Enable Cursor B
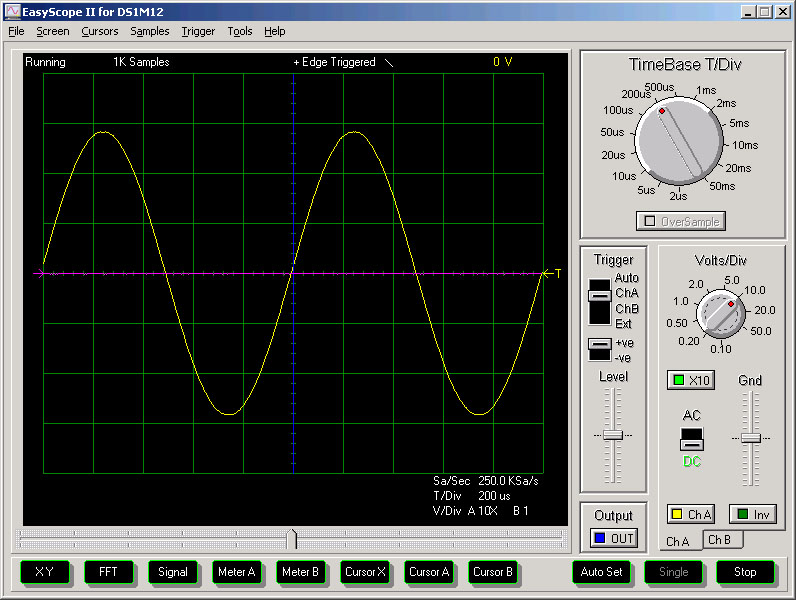This screenshot has height=600, width=796. 493,572
